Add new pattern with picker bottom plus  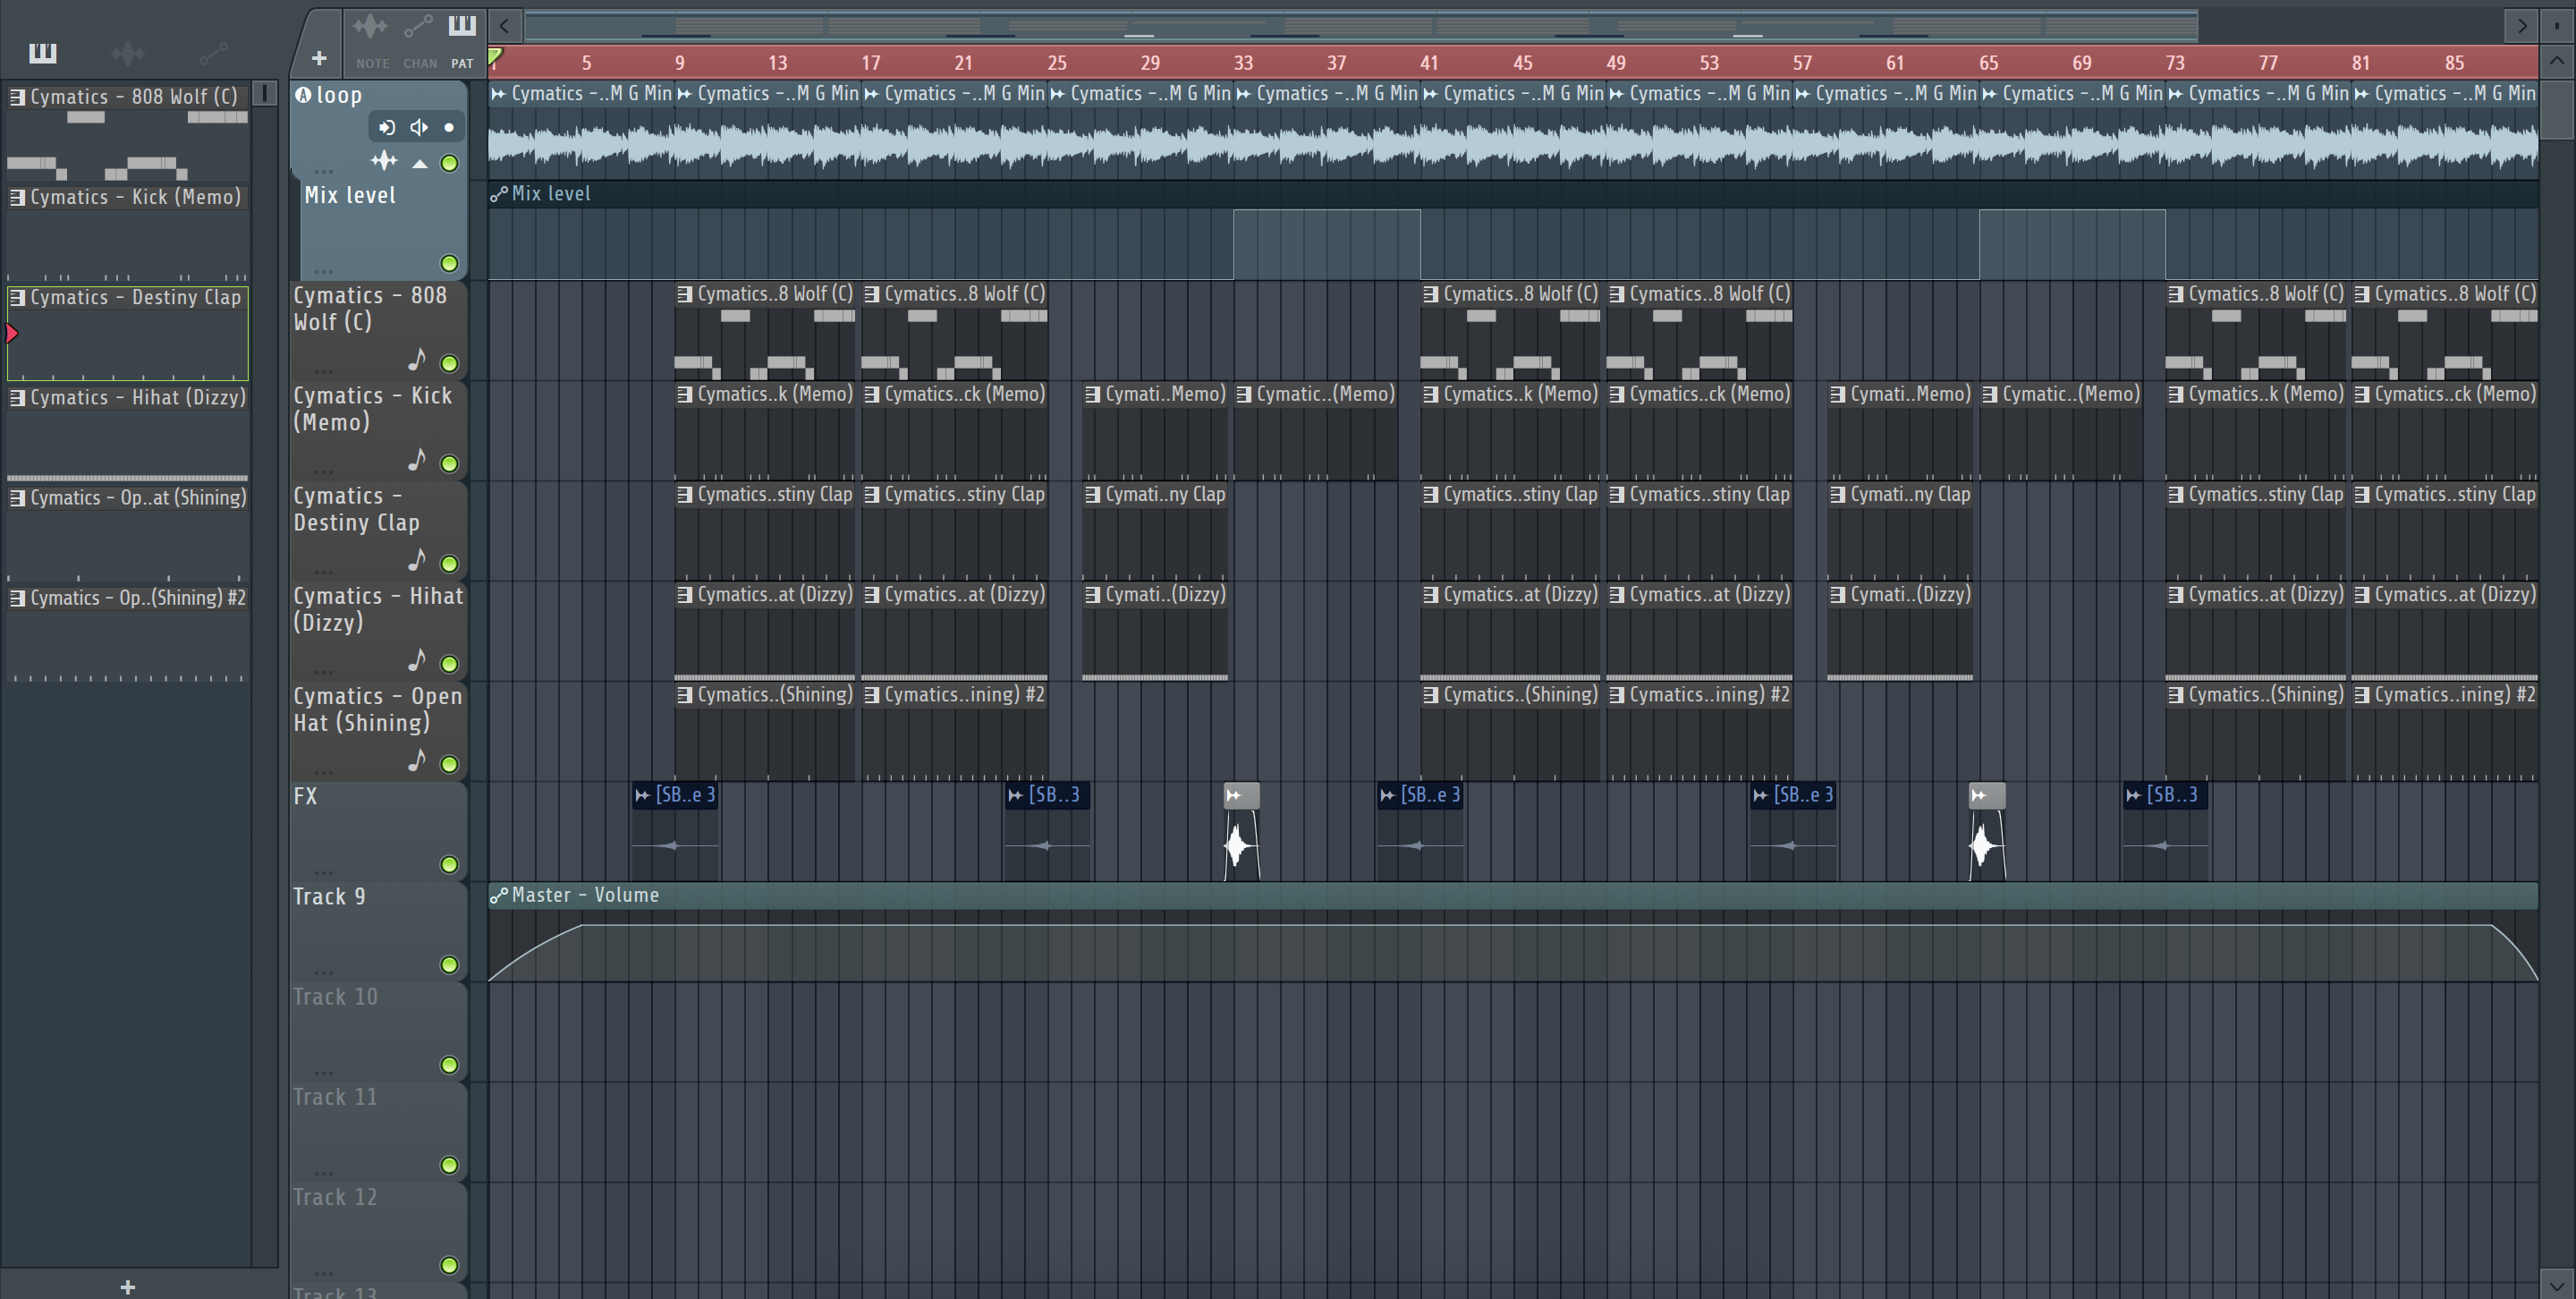[127, 1286]
